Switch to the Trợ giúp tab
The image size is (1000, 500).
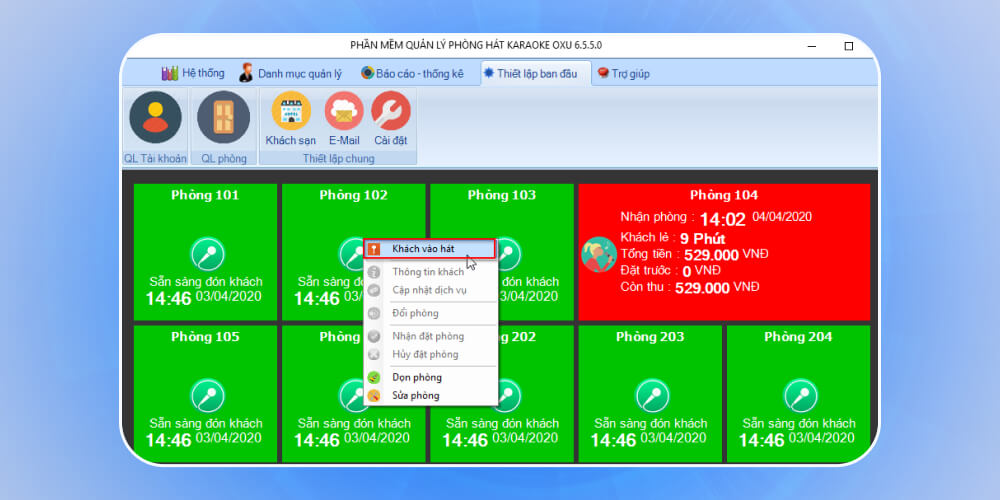[623, 73]
